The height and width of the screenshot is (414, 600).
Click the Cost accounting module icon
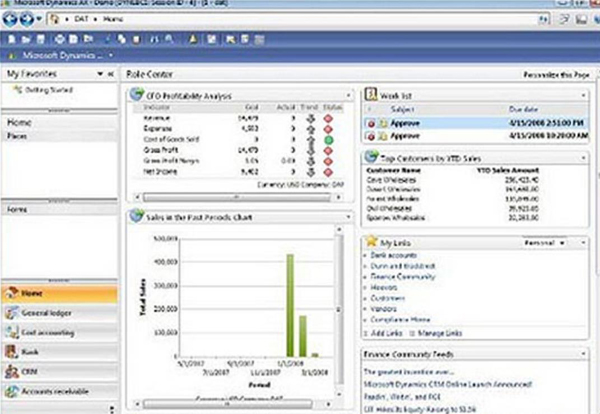[11, 333]
